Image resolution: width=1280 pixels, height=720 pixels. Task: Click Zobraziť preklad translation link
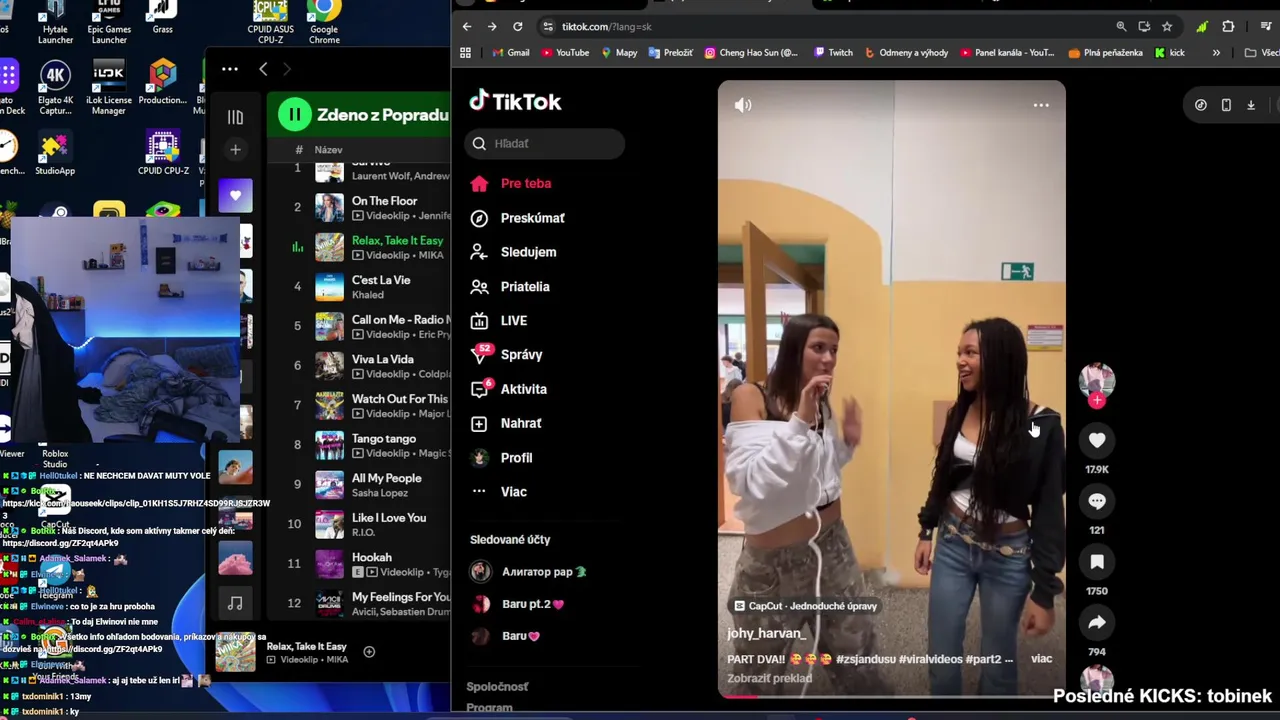click(x=769, y=678)
